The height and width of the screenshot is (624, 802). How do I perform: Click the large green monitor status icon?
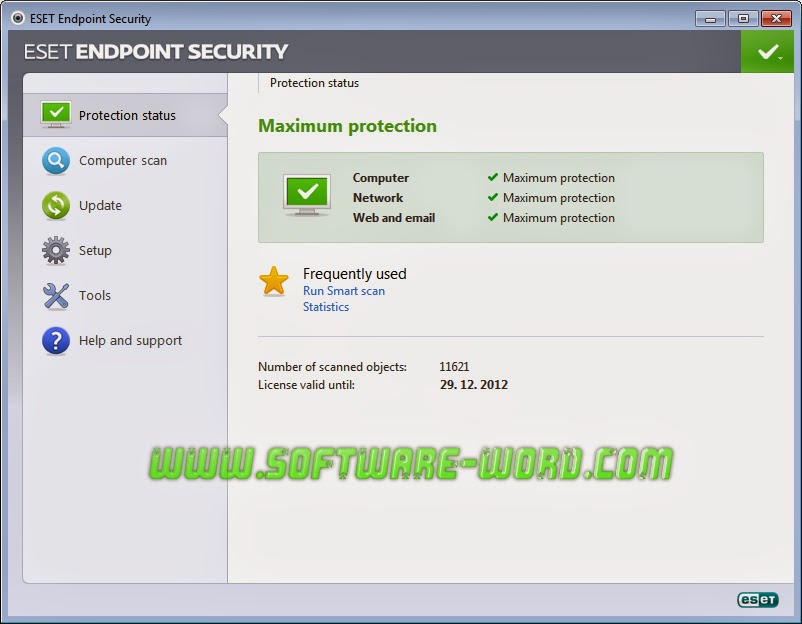tap(307, 195)
